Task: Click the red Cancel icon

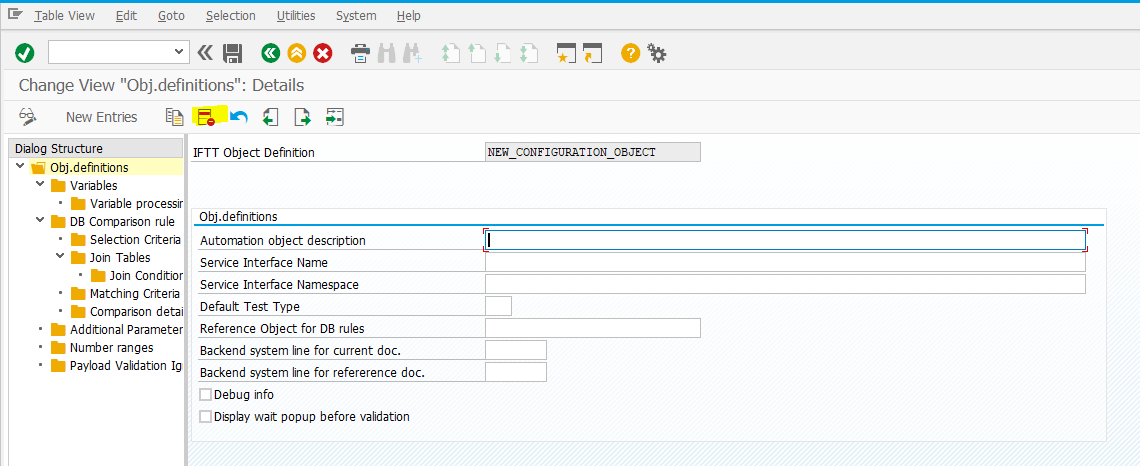Action: coord(323,53)
